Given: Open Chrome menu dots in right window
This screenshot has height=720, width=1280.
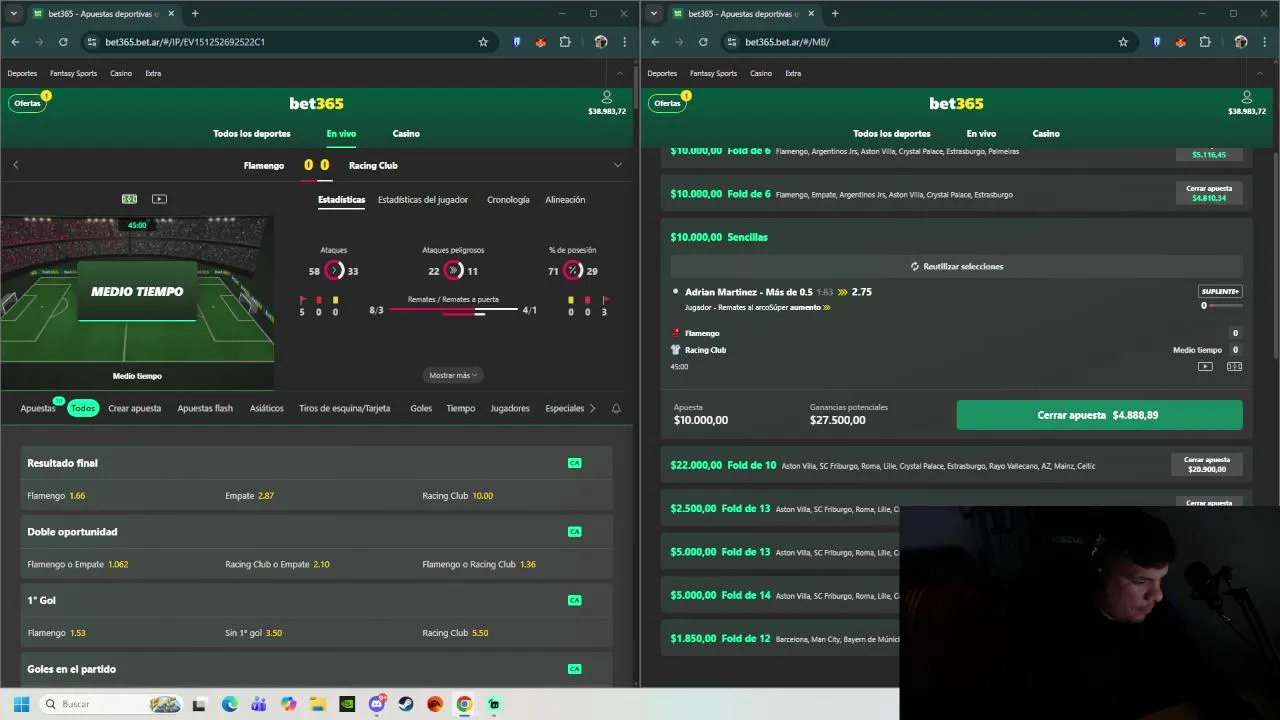Looking at the screenshot, I should coord(1264,42).
